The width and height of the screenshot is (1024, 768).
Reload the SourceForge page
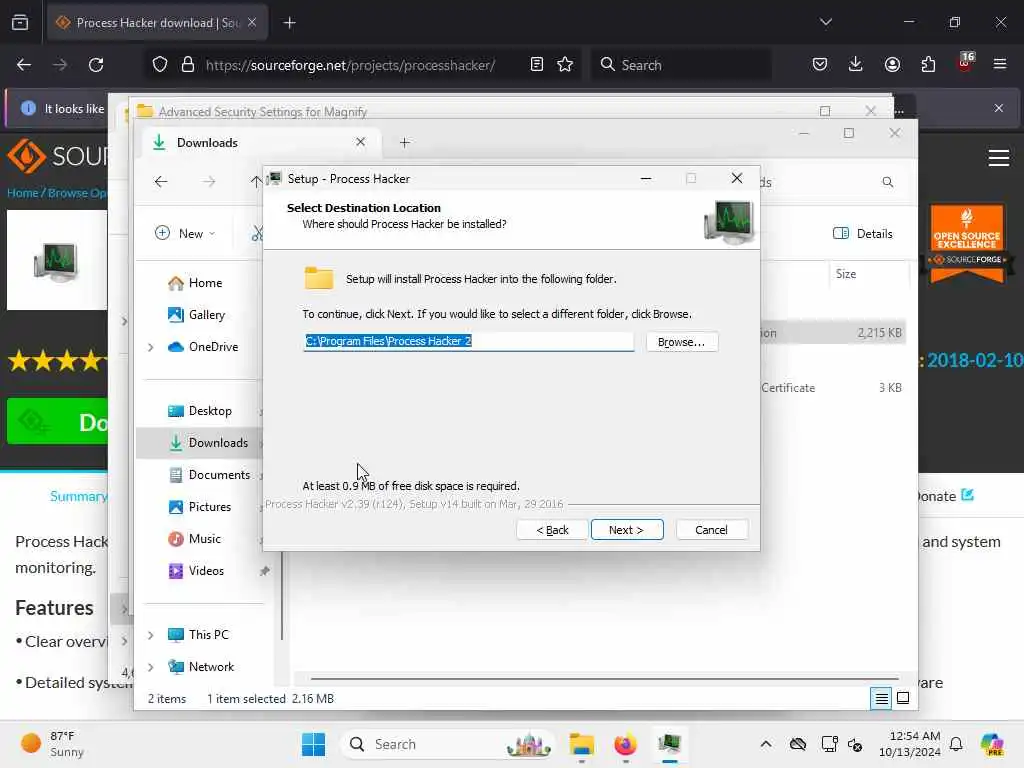pyautogui.click(x=96, y=65)
